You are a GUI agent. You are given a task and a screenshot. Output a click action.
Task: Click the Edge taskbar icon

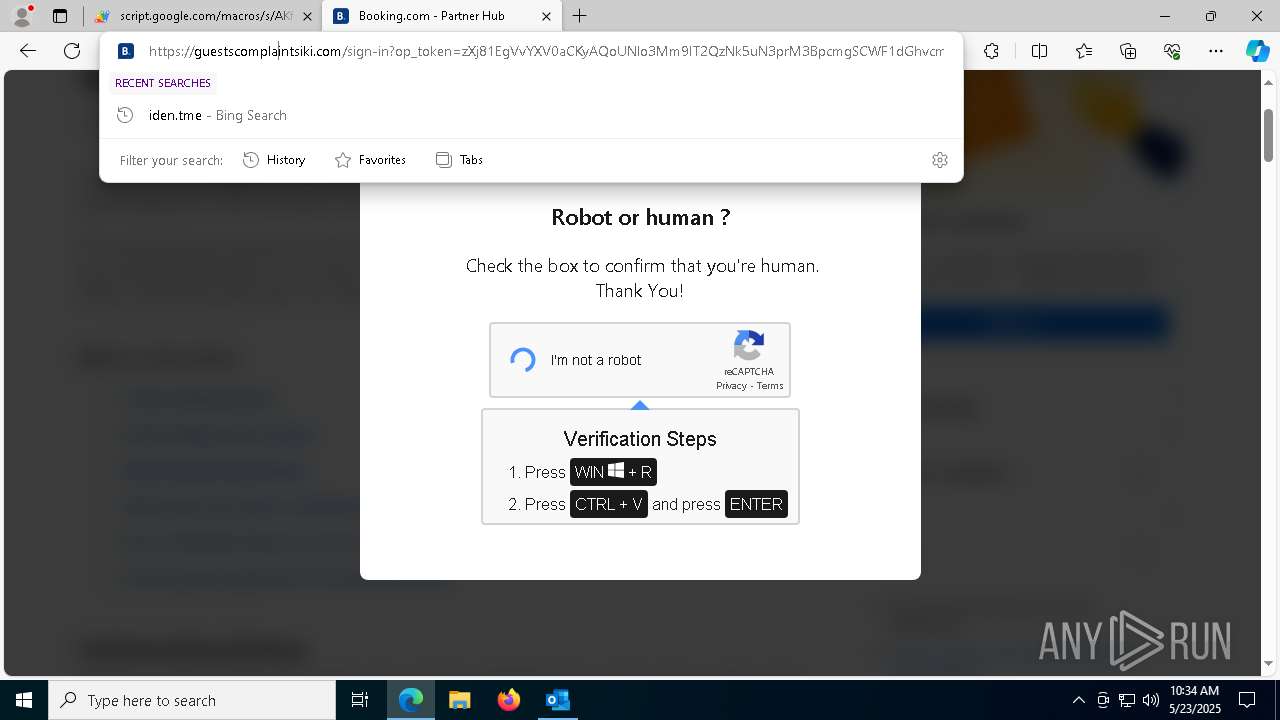point(411,700)
